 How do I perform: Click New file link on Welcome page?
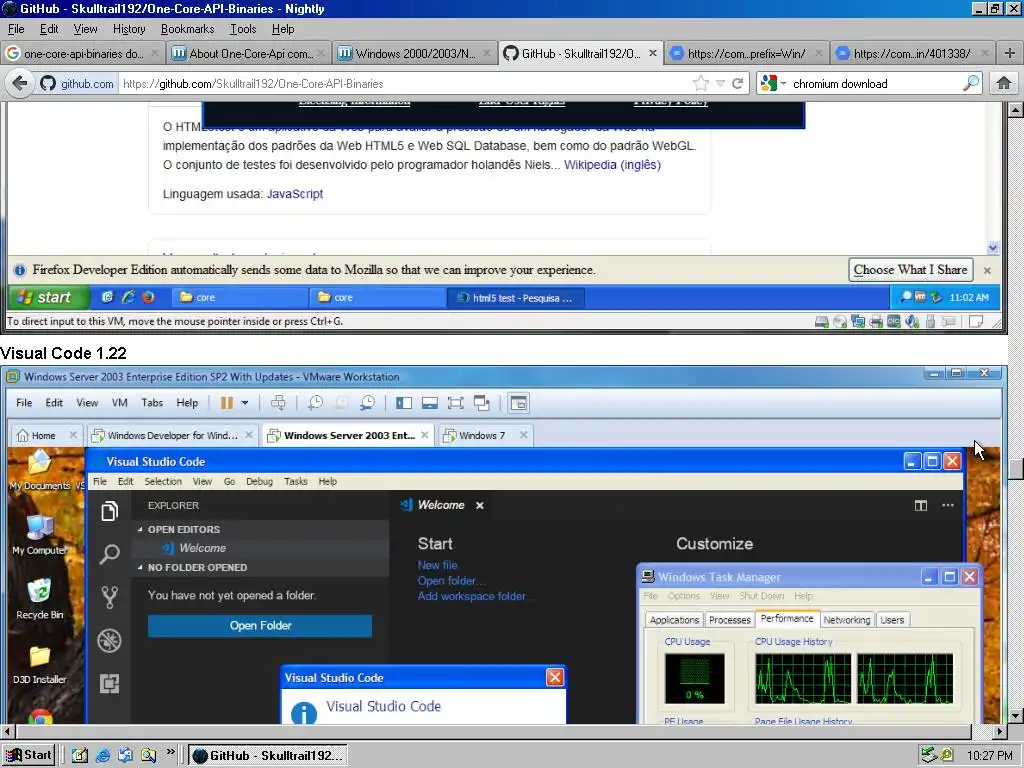(x=438, y=566)
